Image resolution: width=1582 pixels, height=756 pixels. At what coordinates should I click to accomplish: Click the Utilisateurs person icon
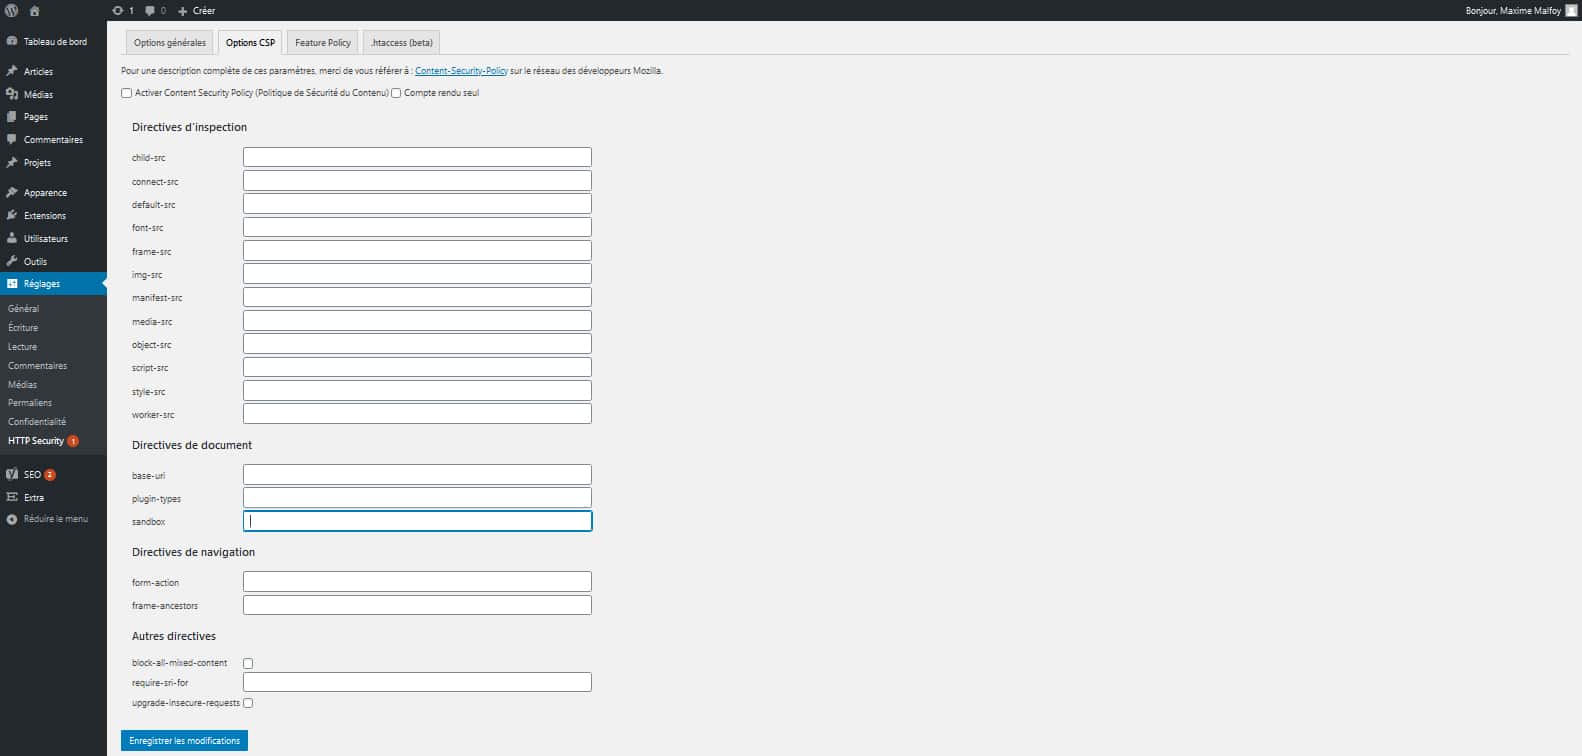pyautogui.click(x=12, y=238)
